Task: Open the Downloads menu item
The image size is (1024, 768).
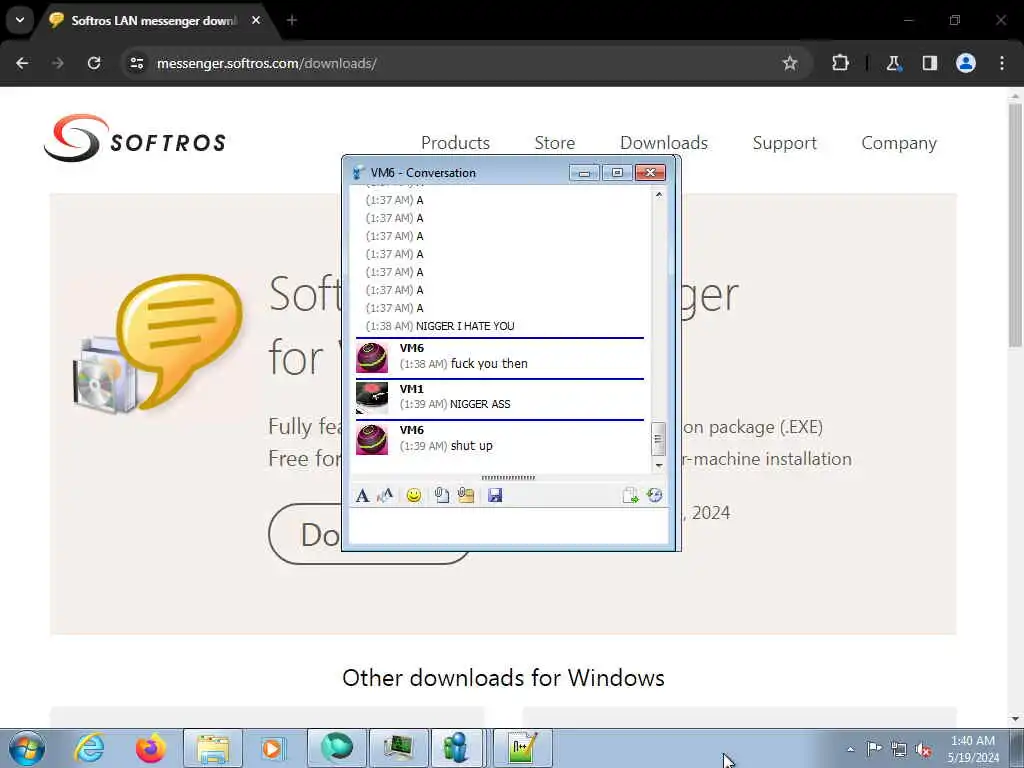Action: tap(664, 143)
